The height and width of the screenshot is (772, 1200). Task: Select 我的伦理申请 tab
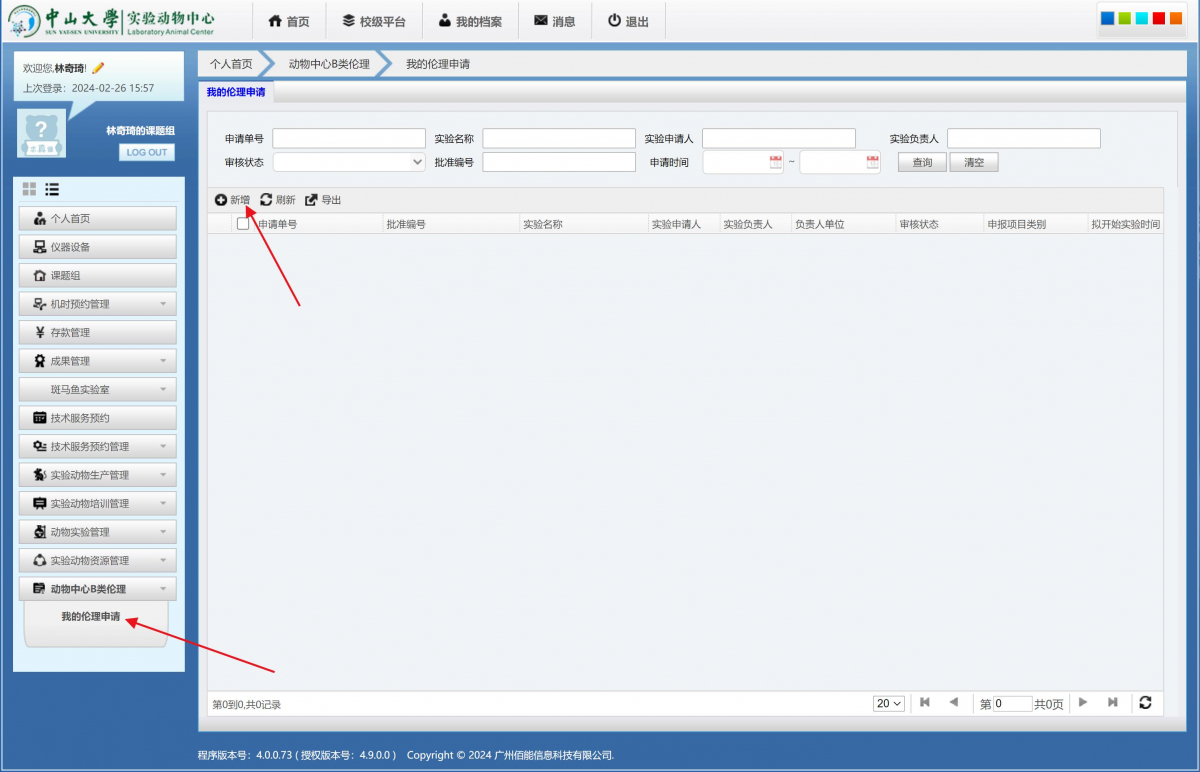pos(236,92)
